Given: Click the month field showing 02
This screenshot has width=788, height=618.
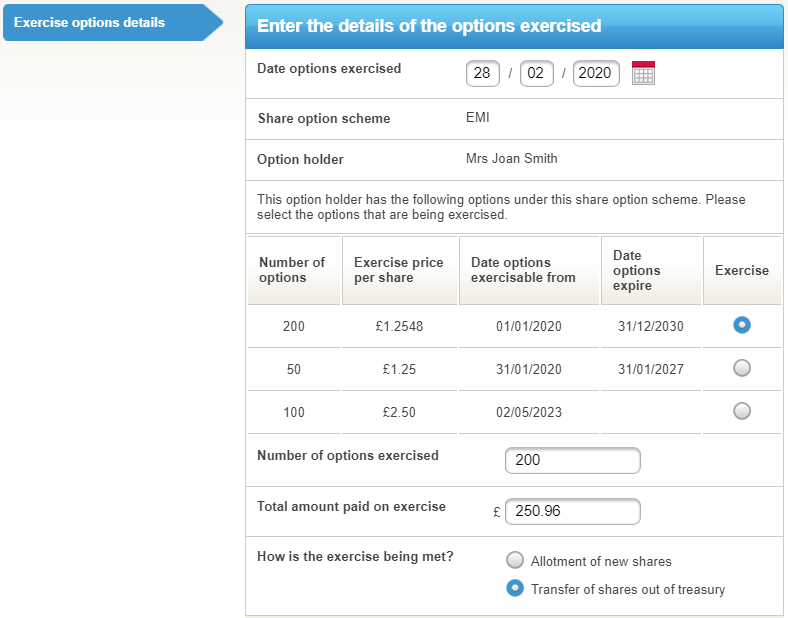Looking at the screenshot, I should pyautogui.click(x=537, y=74).
